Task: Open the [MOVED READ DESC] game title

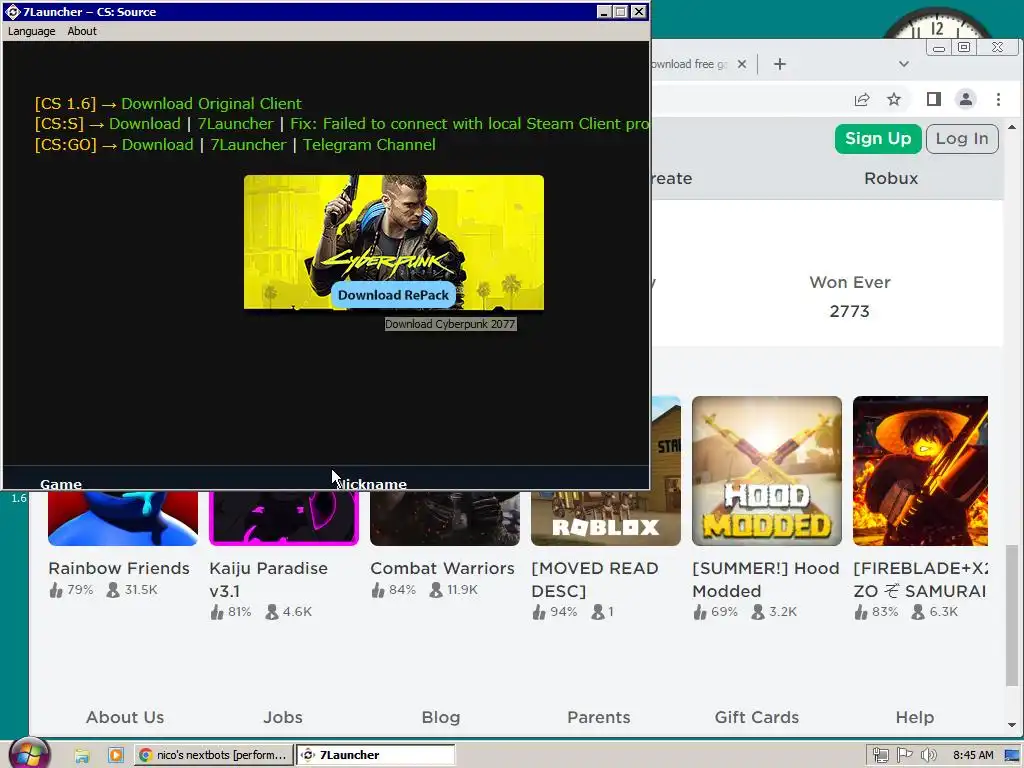Action: coord(595,580)
